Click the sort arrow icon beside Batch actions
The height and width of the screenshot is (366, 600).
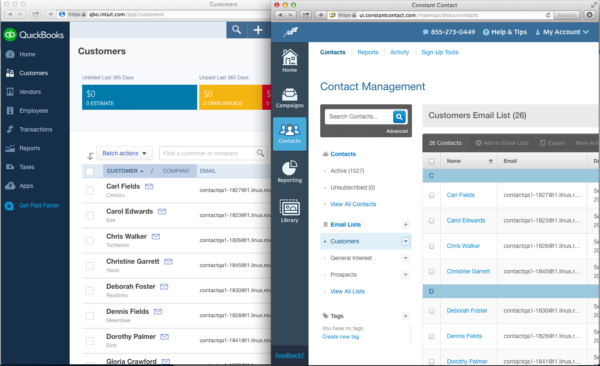90,155
